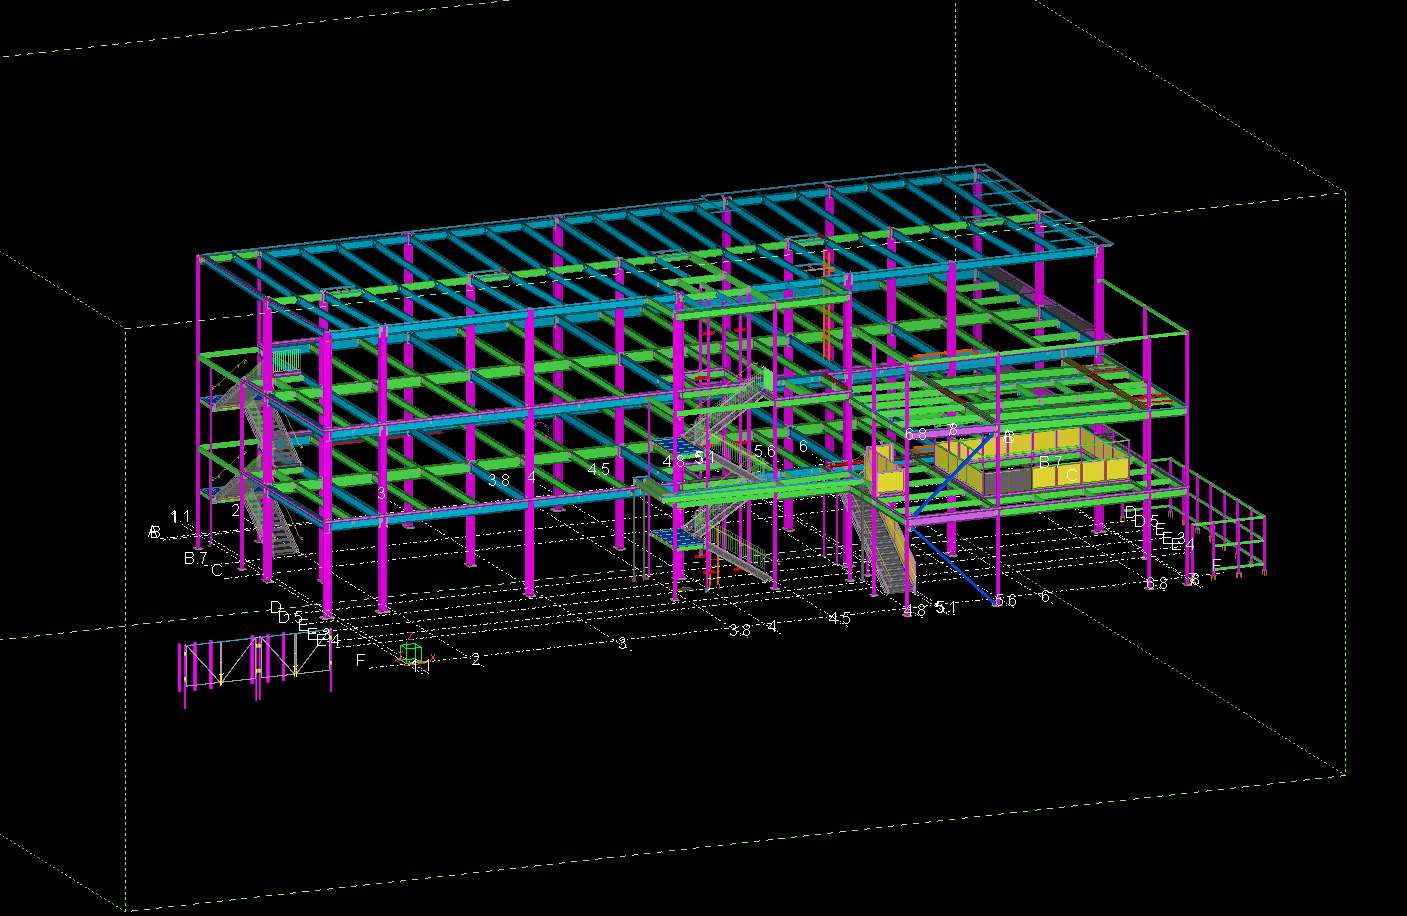The width and height of the screenshot is (1407, 916).
Task: Pick grid label 1.1 at the far left
Action: (x=180, y=516)
